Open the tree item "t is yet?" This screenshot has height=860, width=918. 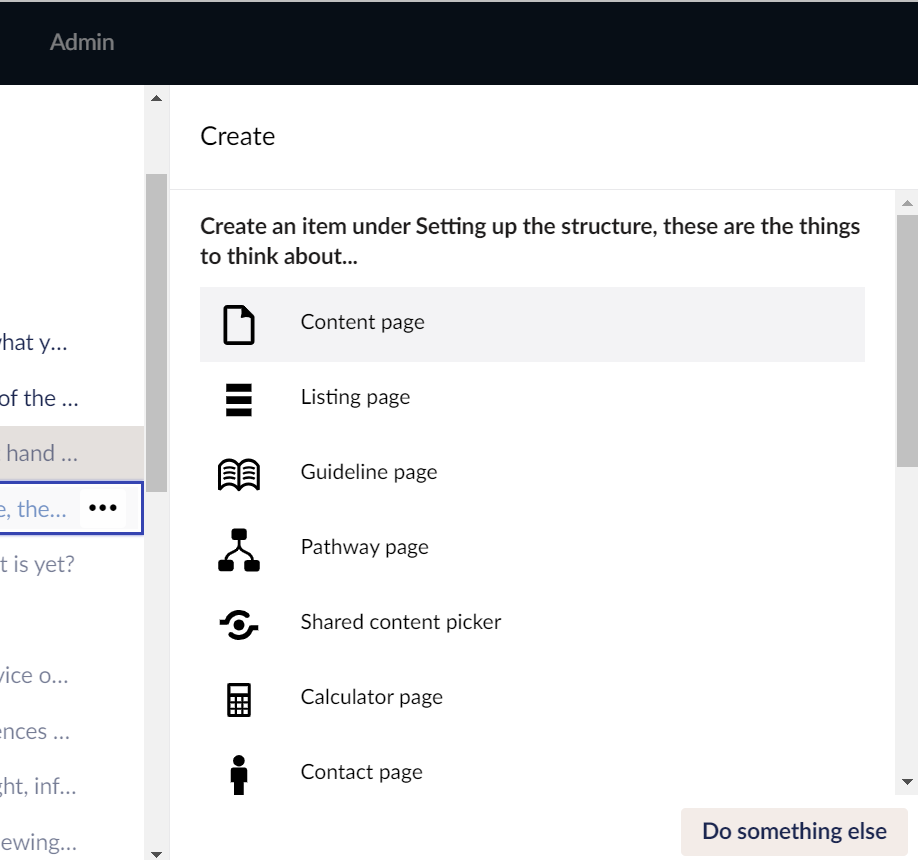point(37,564)
